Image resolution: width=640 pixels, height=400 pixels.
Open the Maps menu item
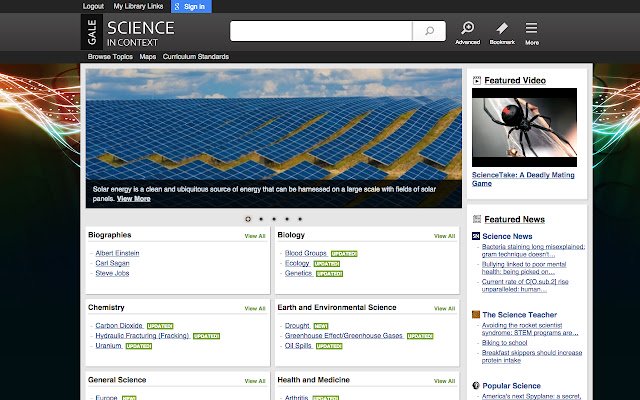(x=148, y=57)
